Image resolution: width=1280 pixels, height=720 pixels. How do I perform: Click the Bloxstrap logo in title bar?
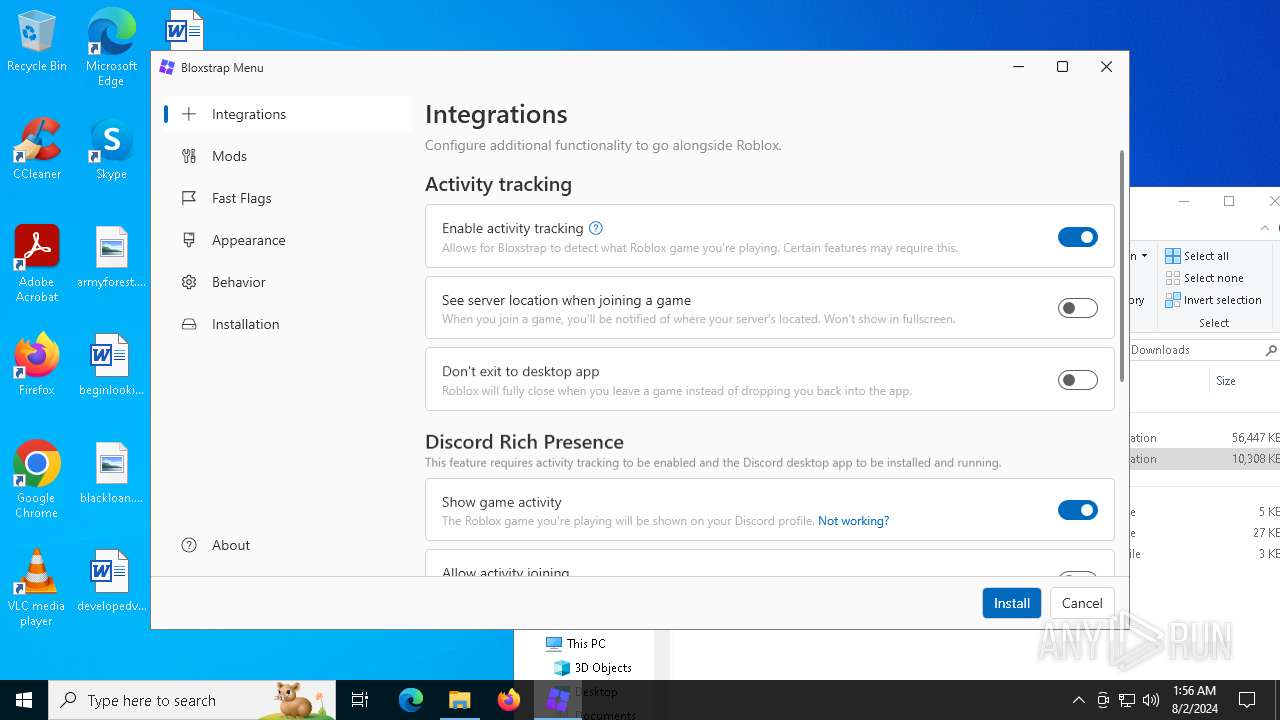coord(168,67)
